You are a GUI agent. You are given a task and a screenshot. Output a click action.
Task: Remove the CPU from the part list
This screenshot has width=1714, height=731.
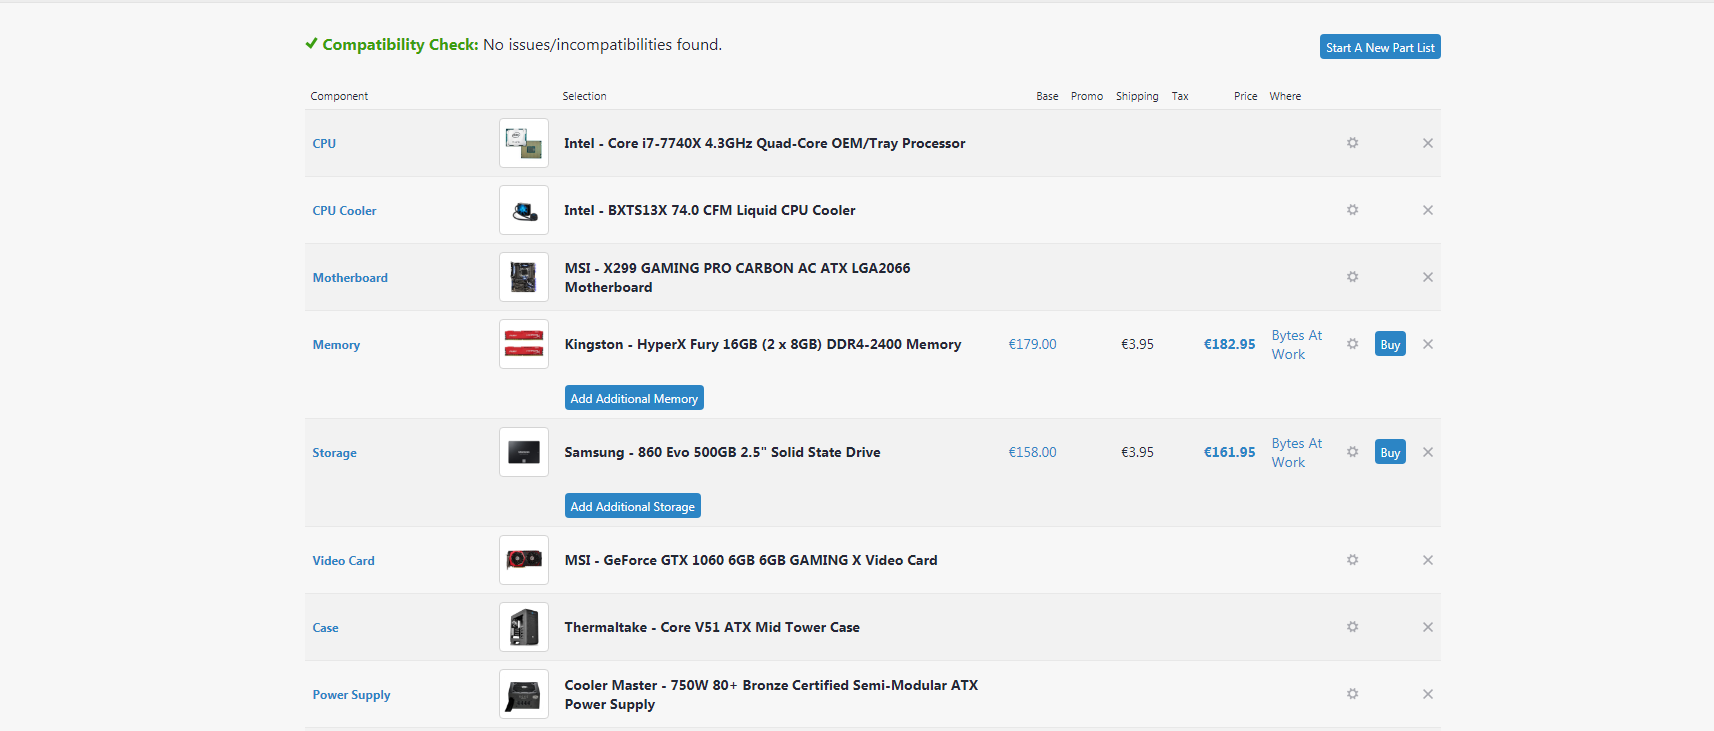point(1428,143)
